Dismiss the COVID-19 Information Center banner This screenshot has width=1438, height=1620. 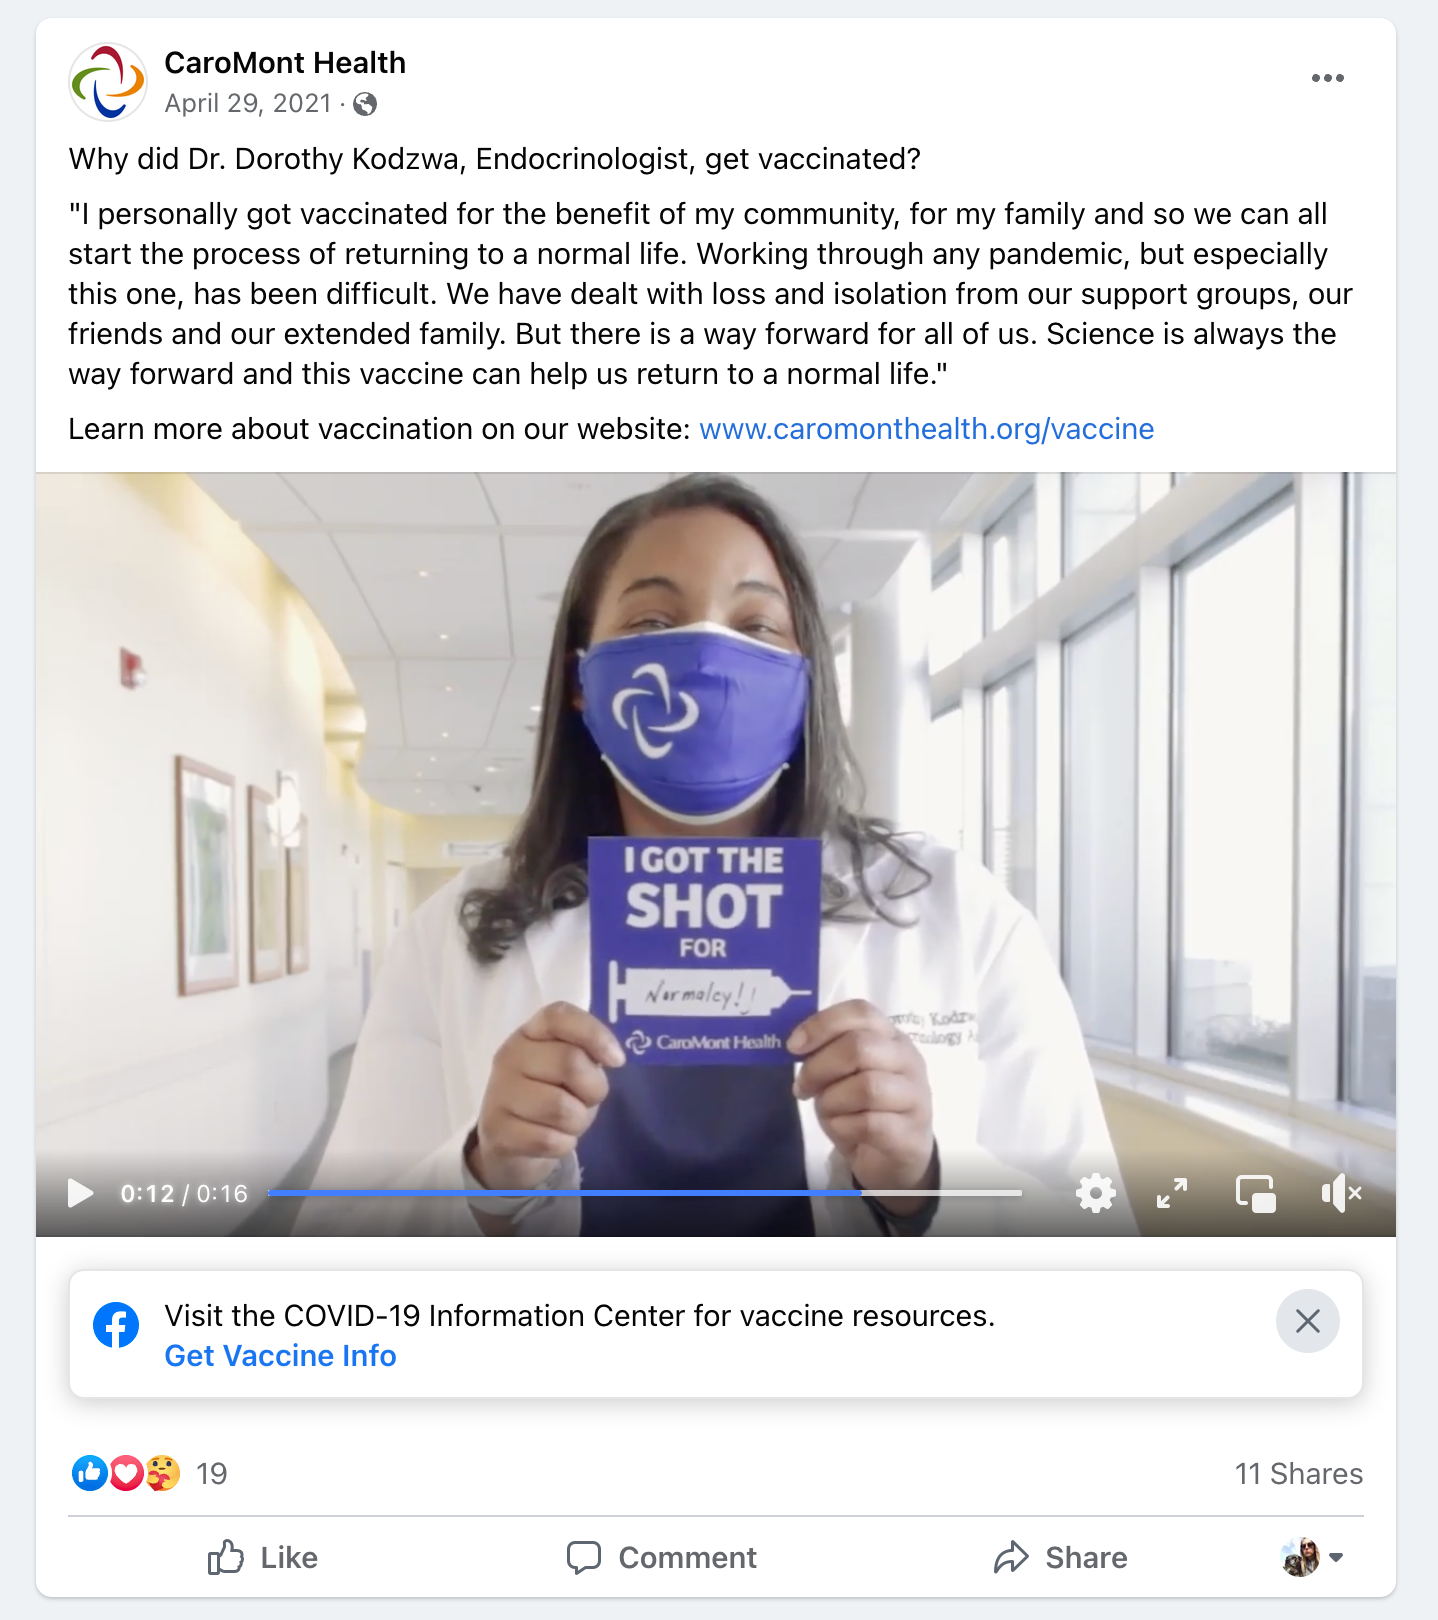click(1307, 1321)
